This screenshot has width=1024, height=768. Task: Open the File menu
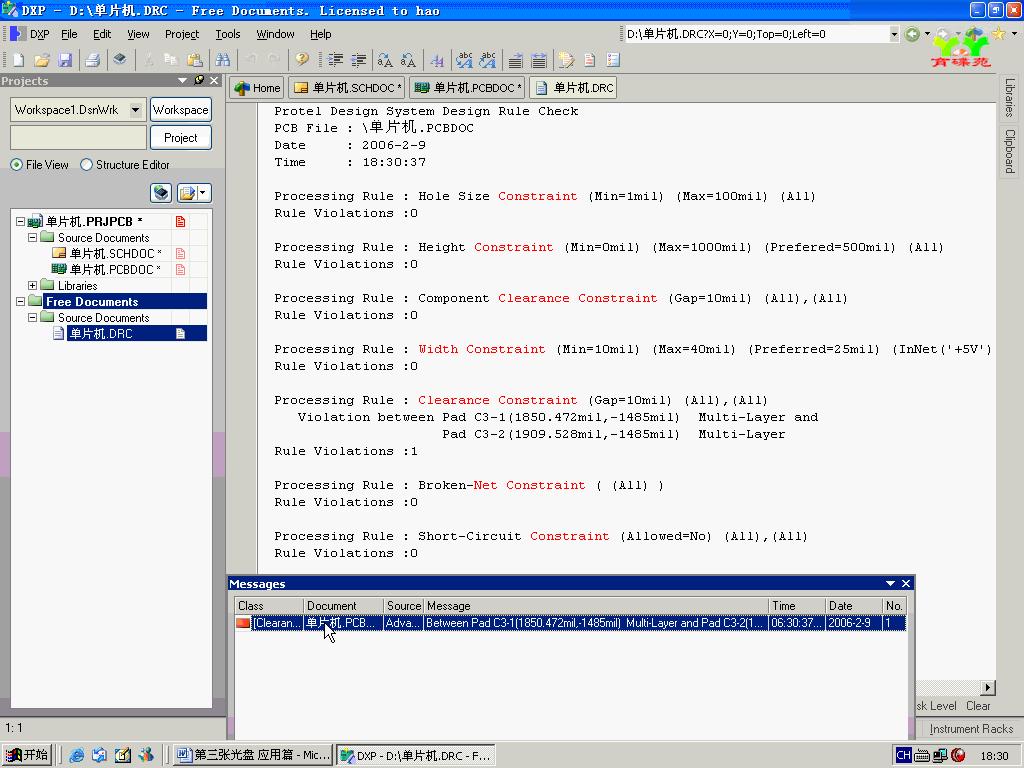(69, 34)
